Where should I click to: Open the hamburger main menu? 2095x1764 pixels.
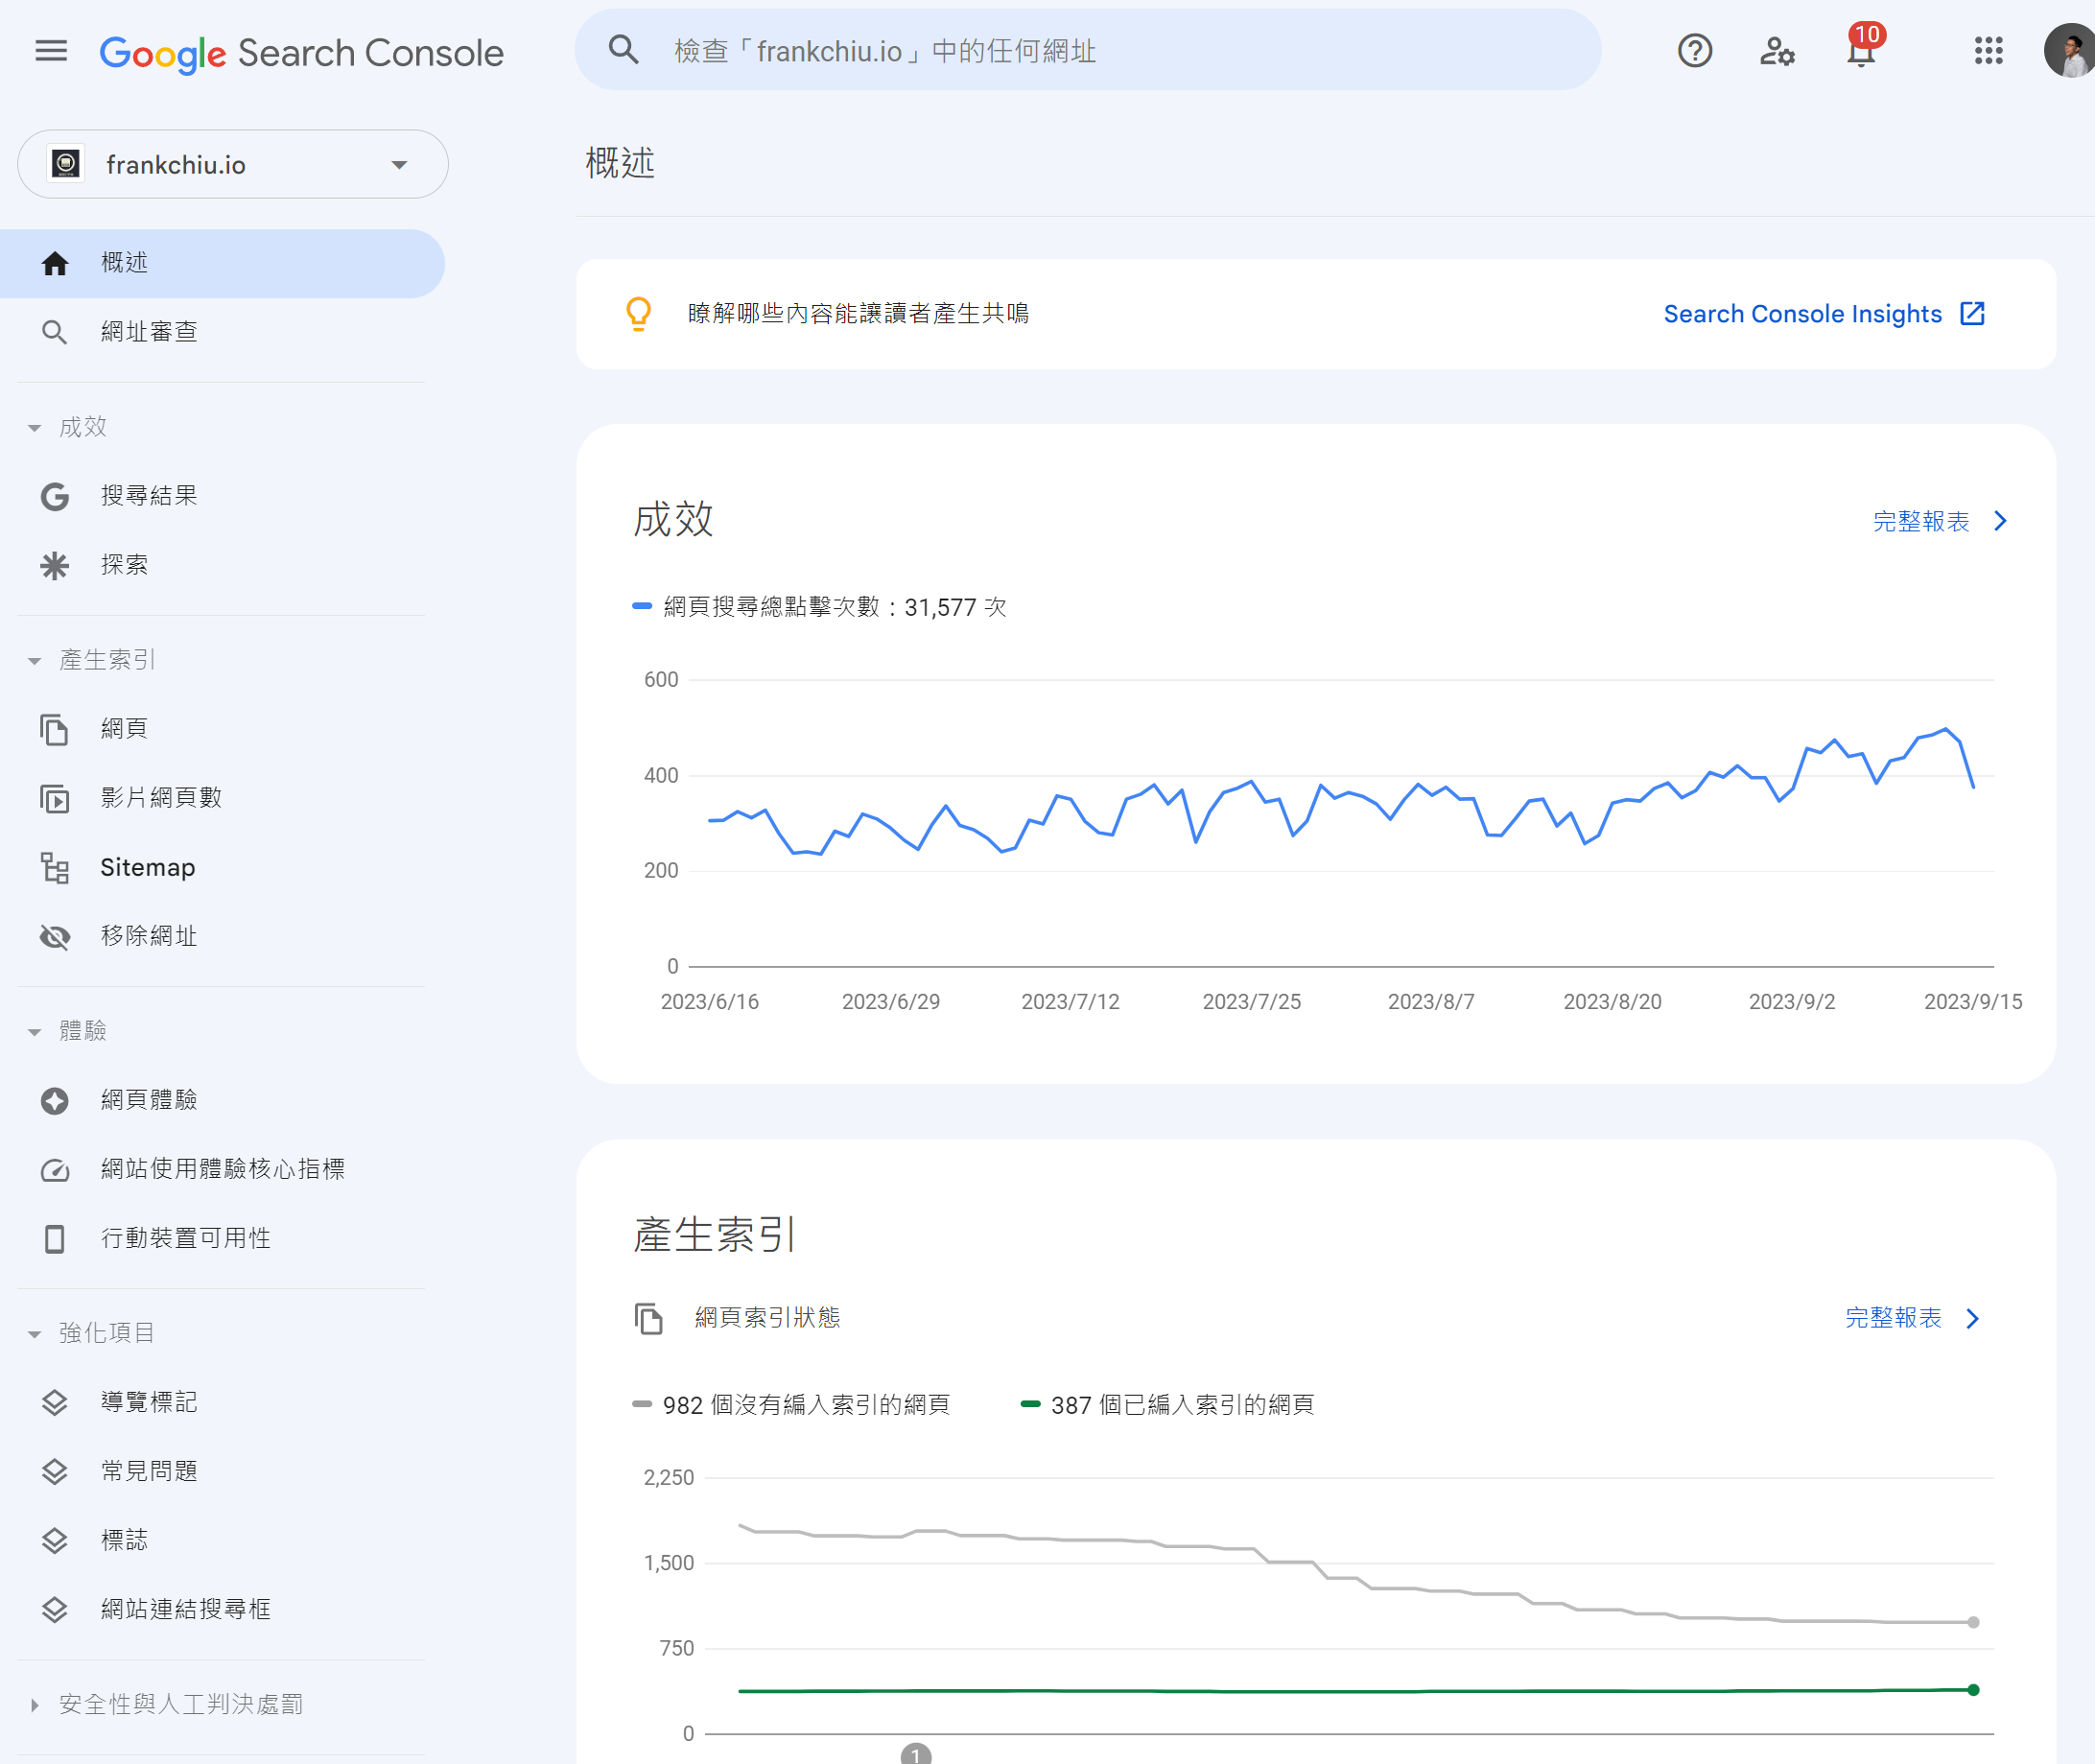point(51,51)
